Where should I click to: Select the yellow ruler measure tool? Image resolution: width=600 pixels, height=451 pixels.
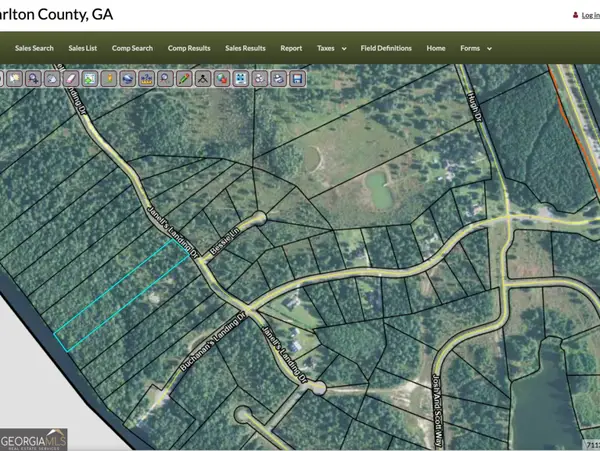146,79
